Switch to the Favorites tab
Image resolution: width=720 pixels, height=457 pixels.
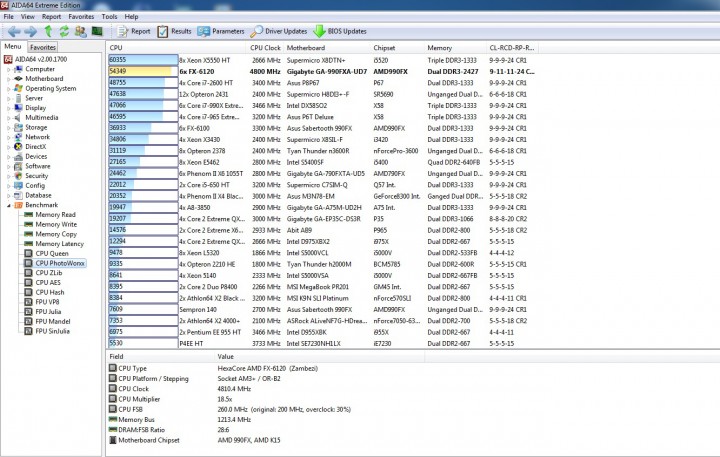pyautogui.click(x=43, y=47)
